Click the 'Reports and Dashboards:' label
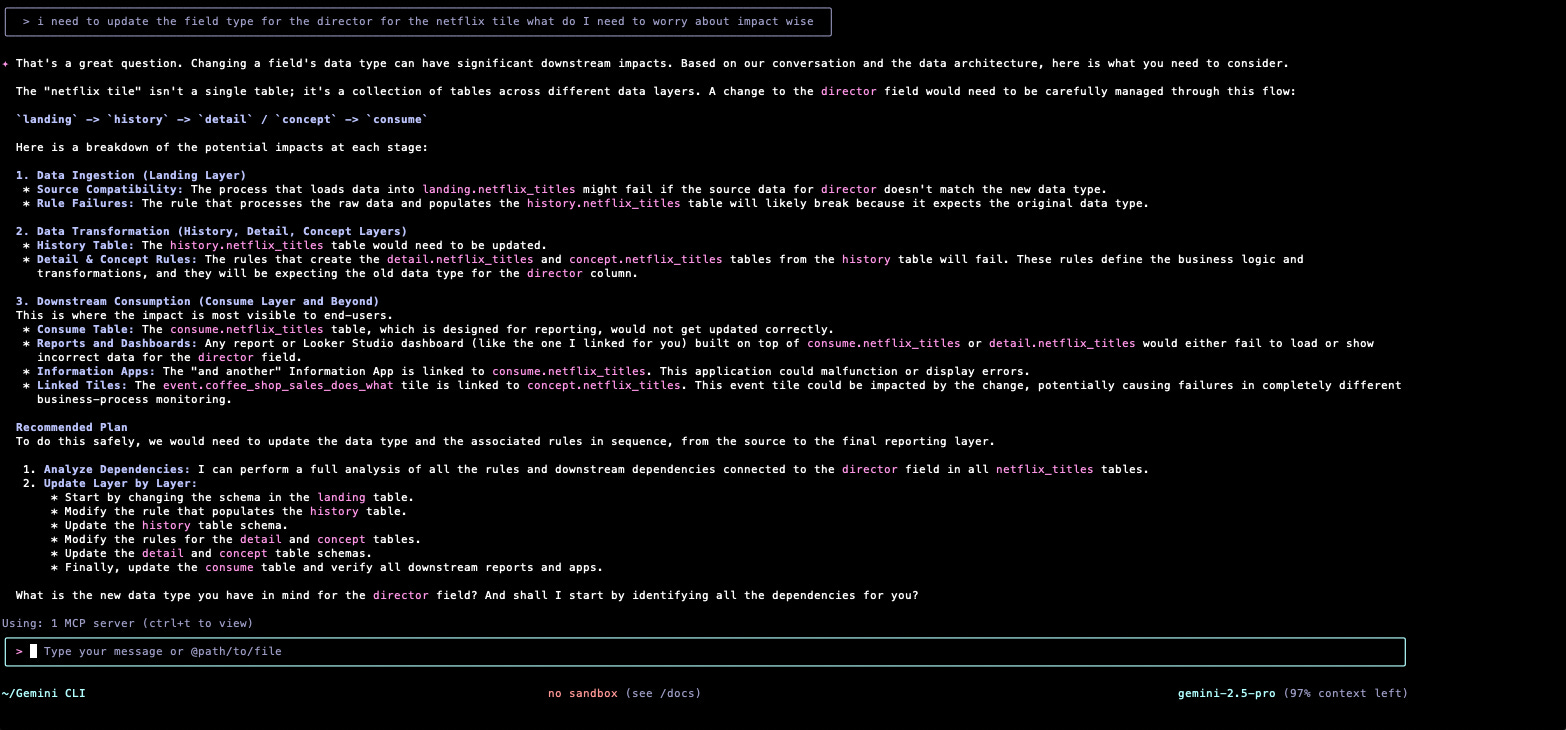Screen dimensions: 1566x730 117,343
